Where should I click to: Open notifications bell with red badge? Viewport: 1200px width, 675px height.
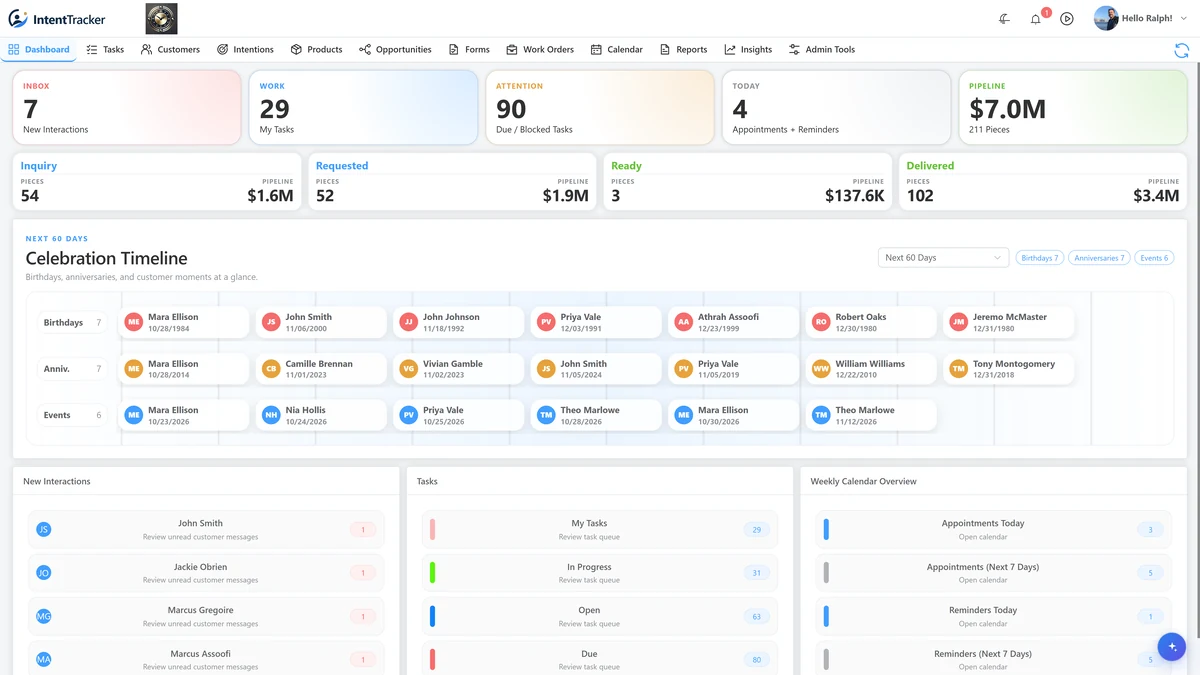click(x=1036, y=19)
